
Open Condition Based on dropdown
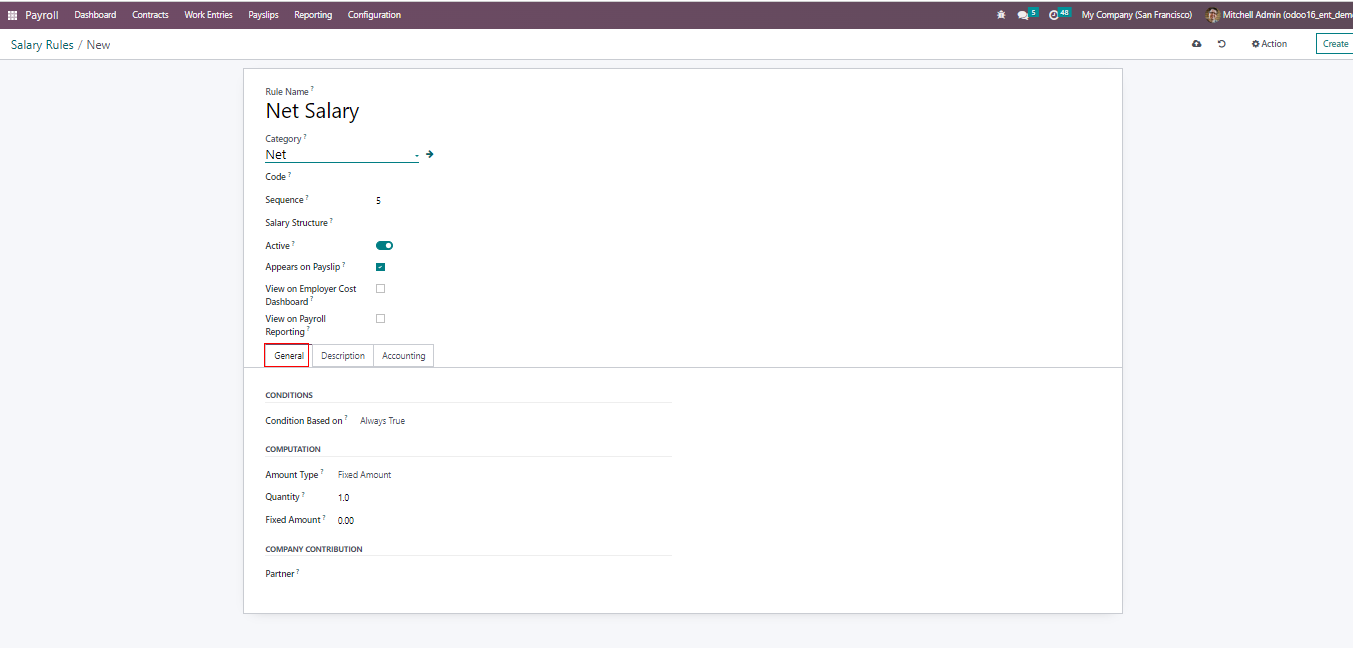[x=383, y=421]
